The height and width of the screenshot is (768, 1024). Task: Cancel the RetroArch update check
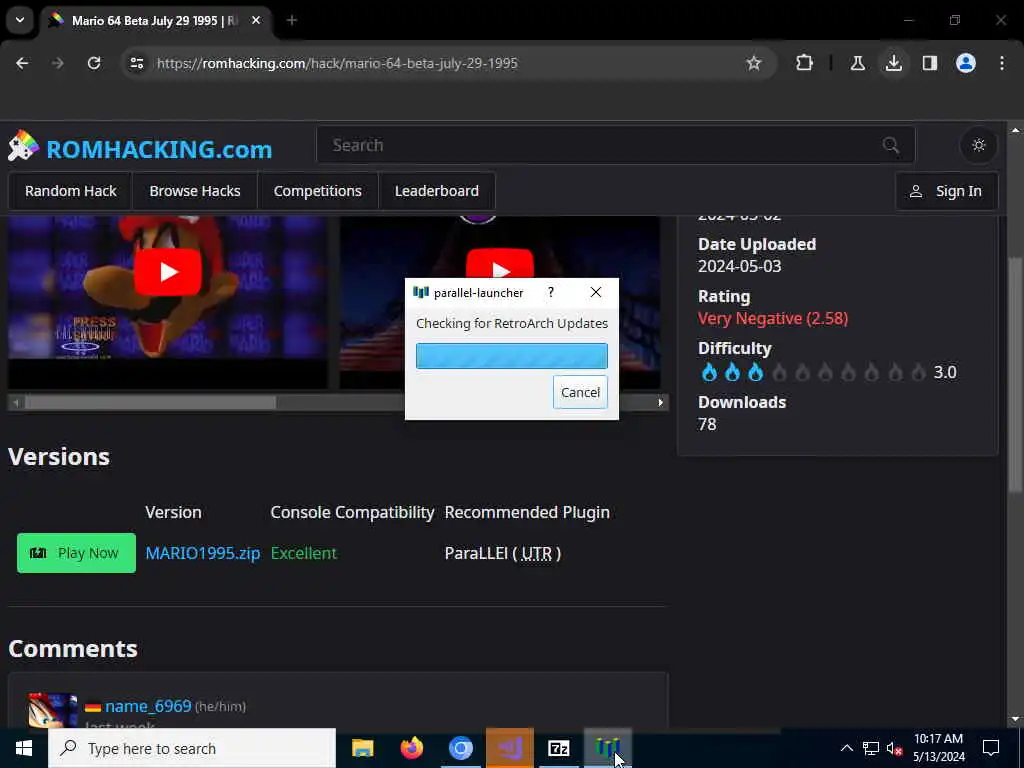coord(580,392)
